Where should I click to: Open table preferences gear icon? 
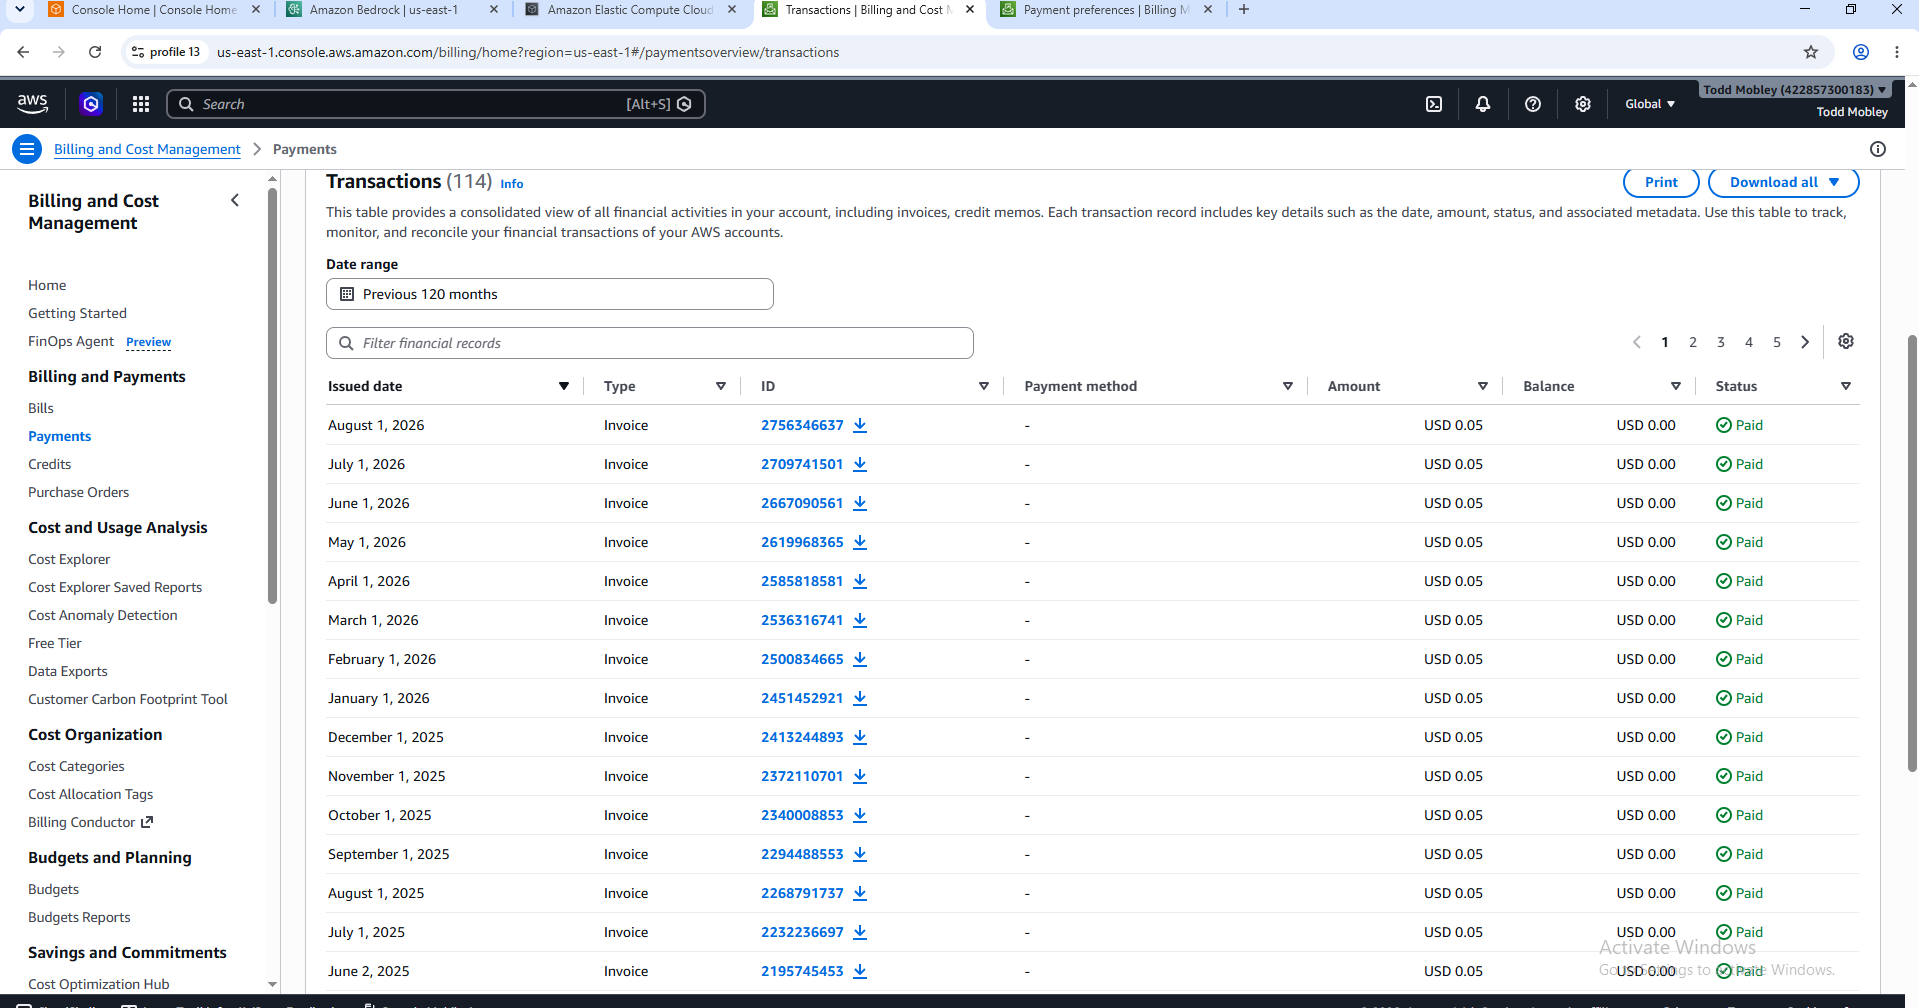(1846, 341)
